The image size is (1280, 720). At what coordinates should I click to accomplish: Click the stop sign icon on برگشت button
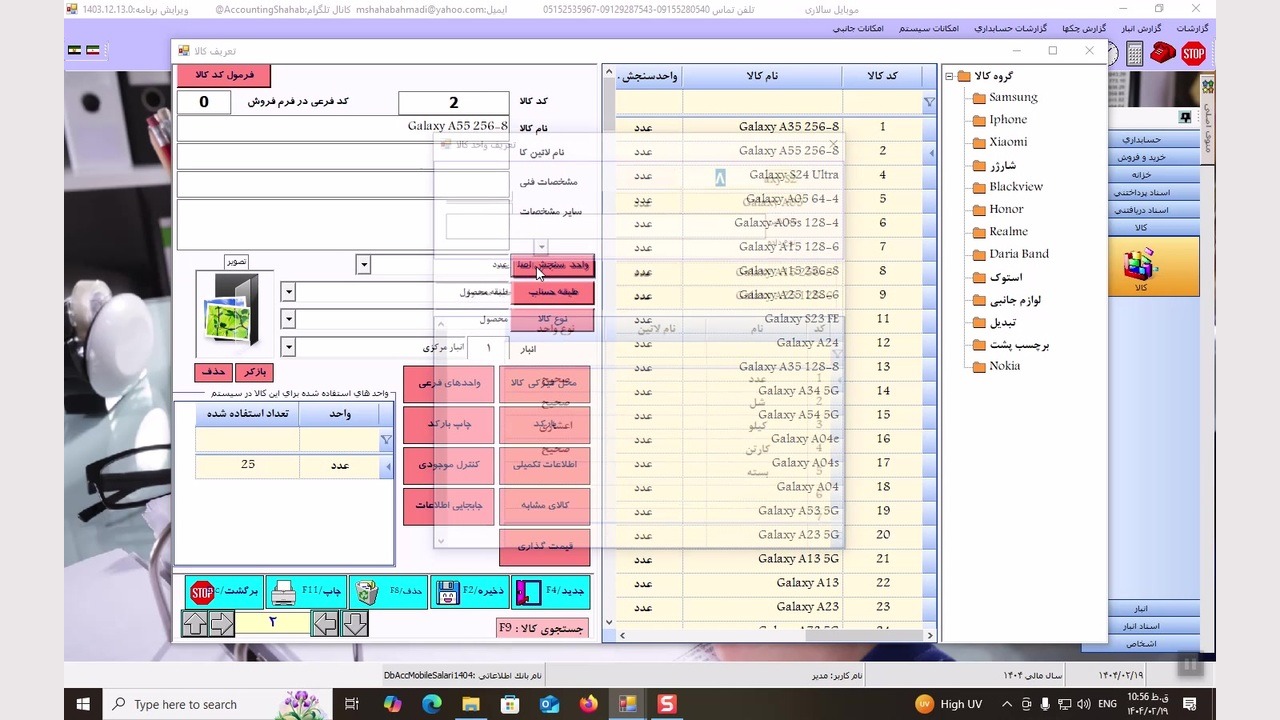pyautogui.click(x=202, y=593)
